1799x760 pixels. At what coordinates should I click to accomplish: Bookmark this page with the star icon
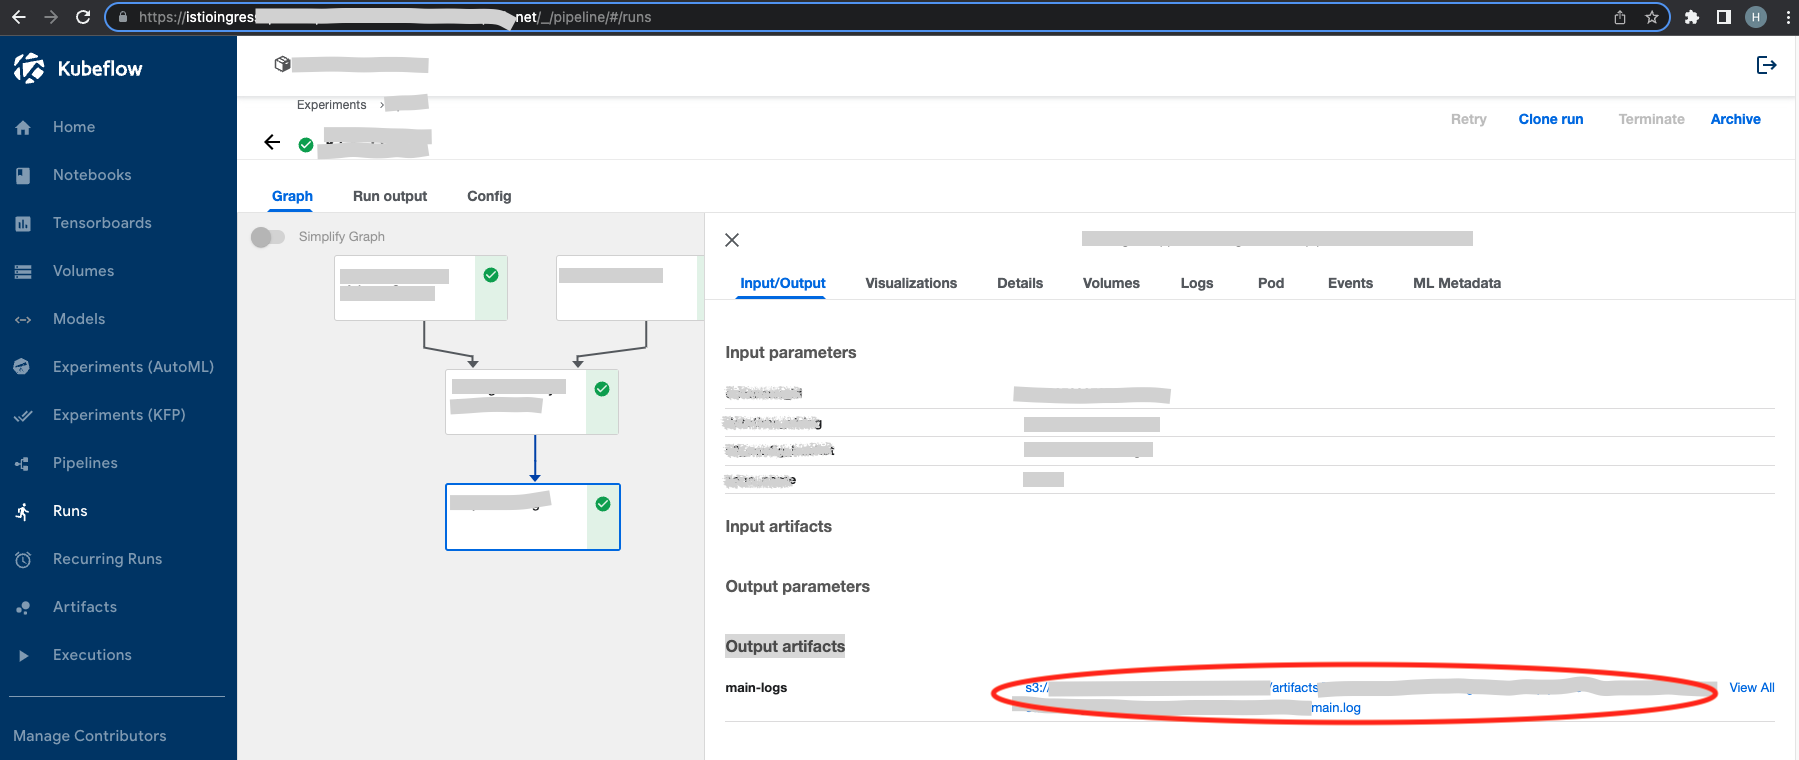click(1652, 17)
